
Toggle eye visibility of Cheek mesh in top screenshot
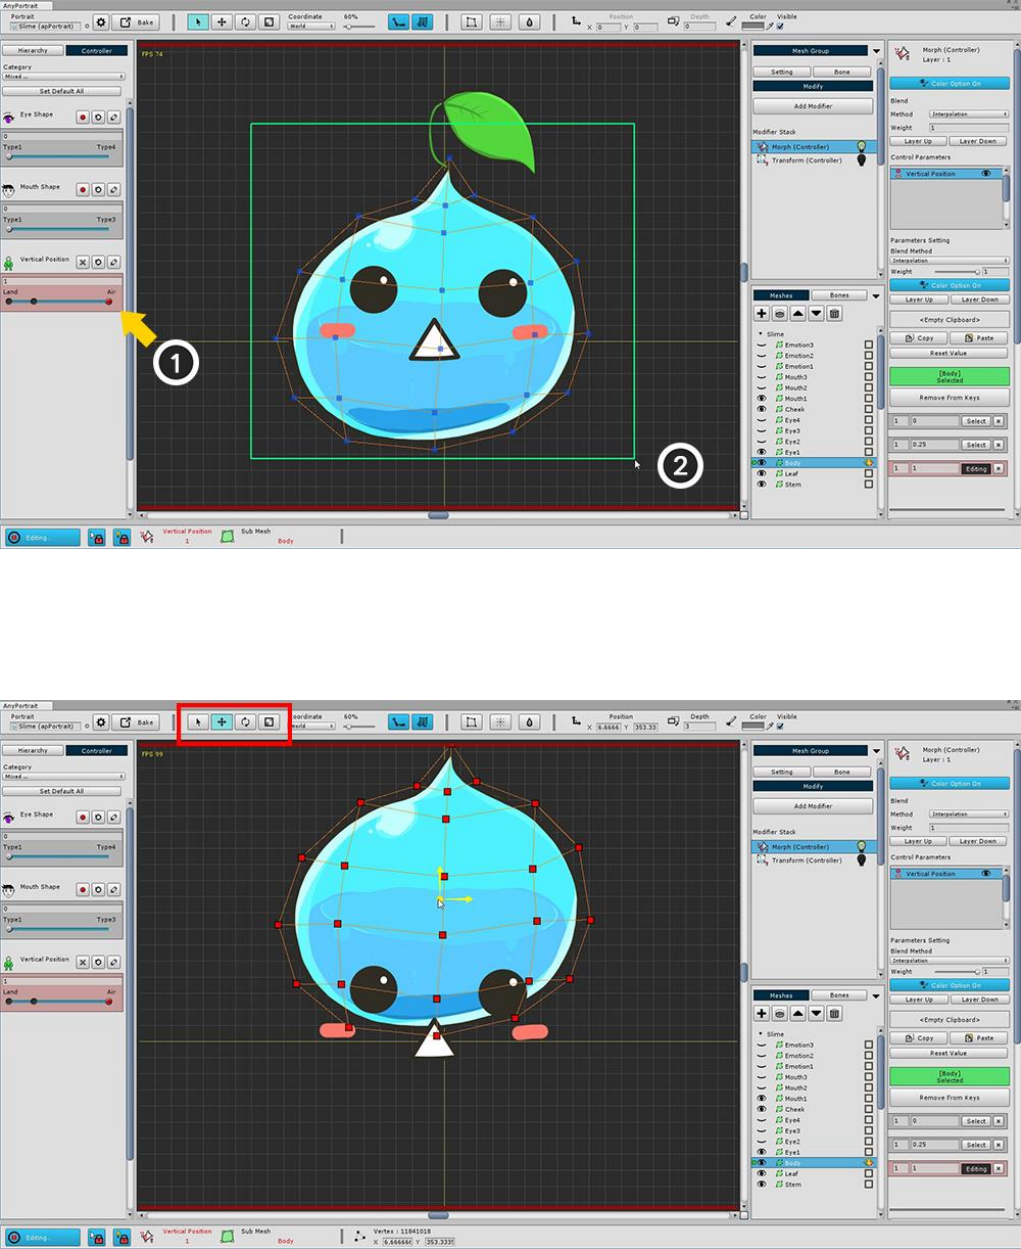point(762,409)
